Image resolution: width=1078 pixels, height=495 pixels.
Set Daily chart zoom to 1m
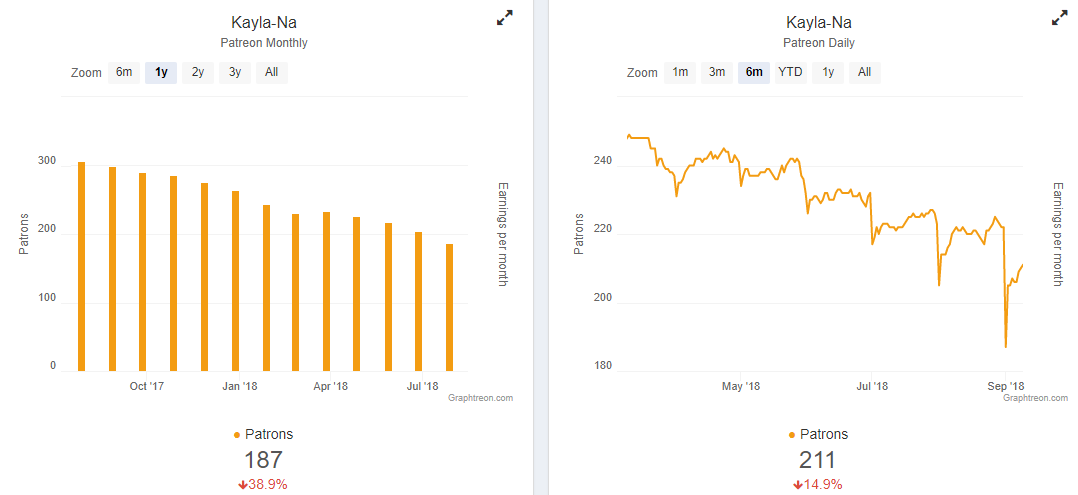(x=680, y=72)
